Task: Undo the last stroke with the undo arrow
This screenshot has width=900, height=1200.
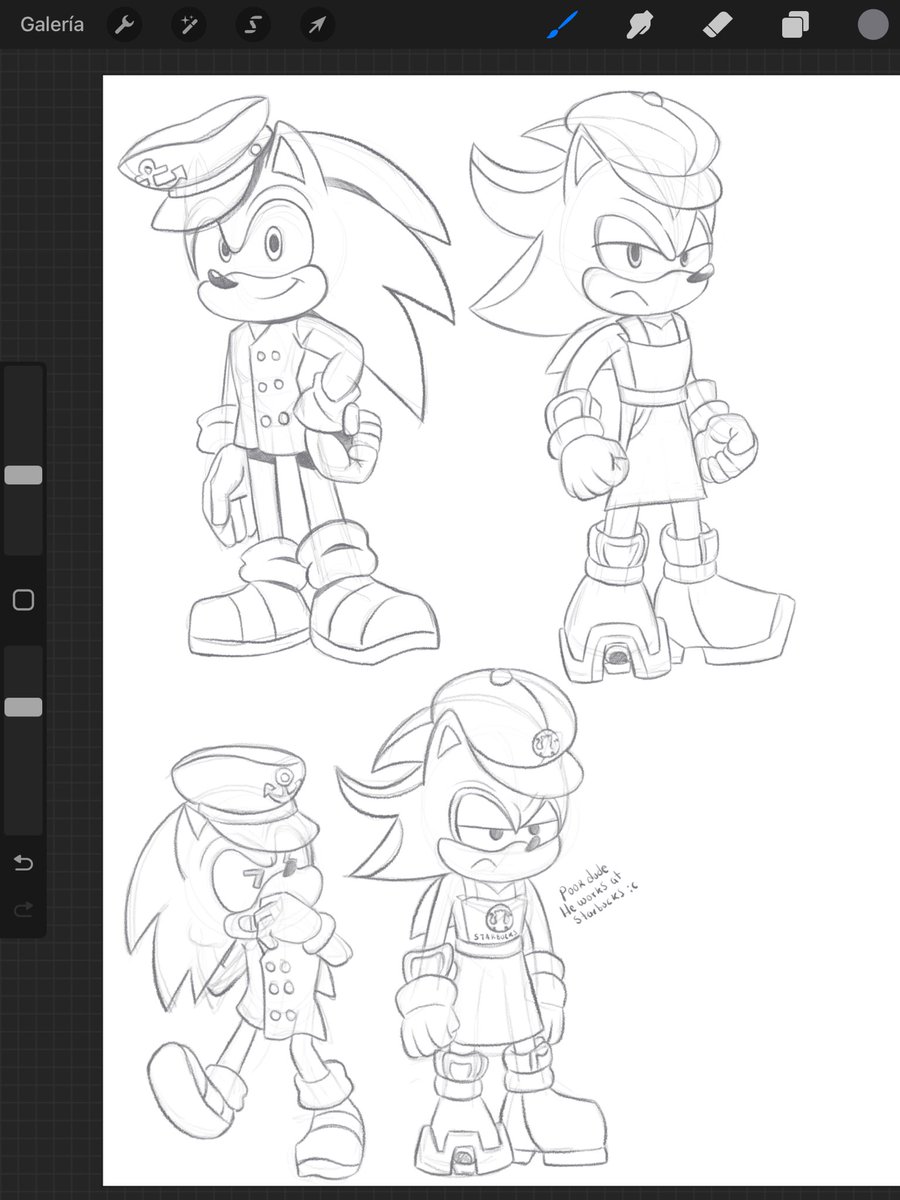Action: pyautogui.click(x=23, y=863)
